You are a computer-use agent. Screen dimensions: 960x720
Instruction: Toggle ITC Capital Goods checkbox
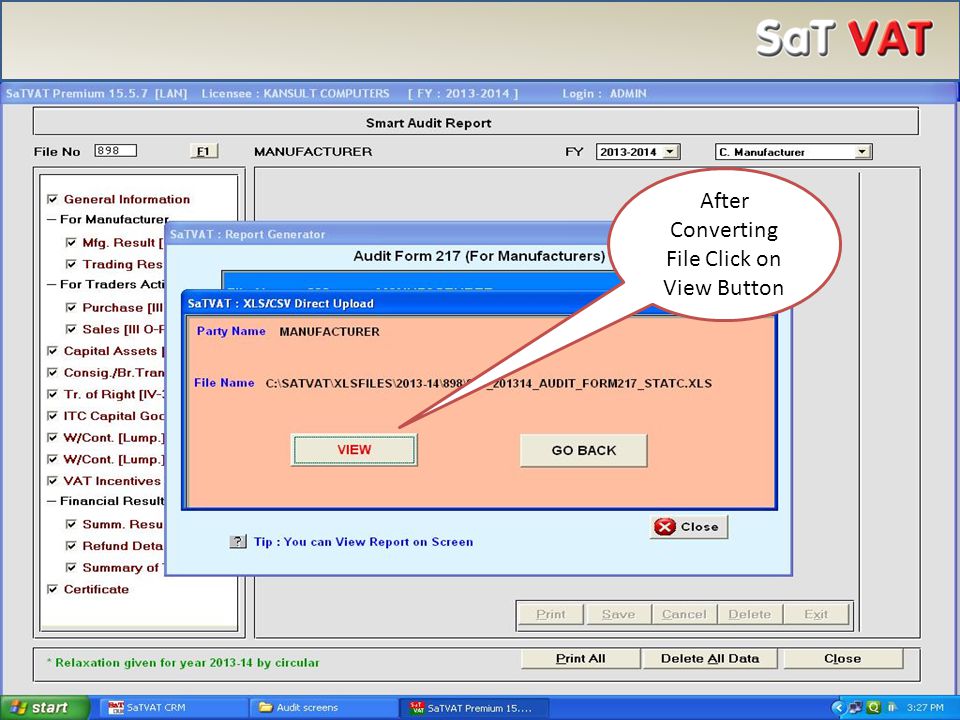pos(53,416)
